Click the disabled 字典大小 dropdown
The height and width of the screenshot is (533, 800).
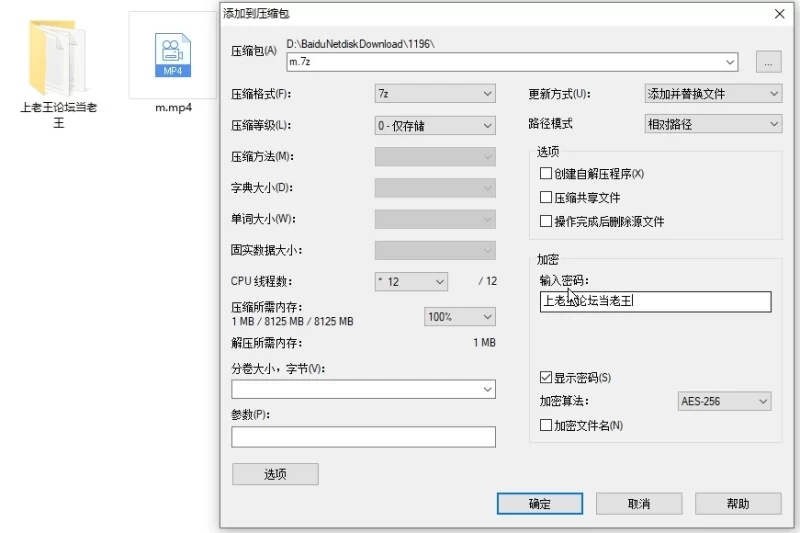click(435, 188)
